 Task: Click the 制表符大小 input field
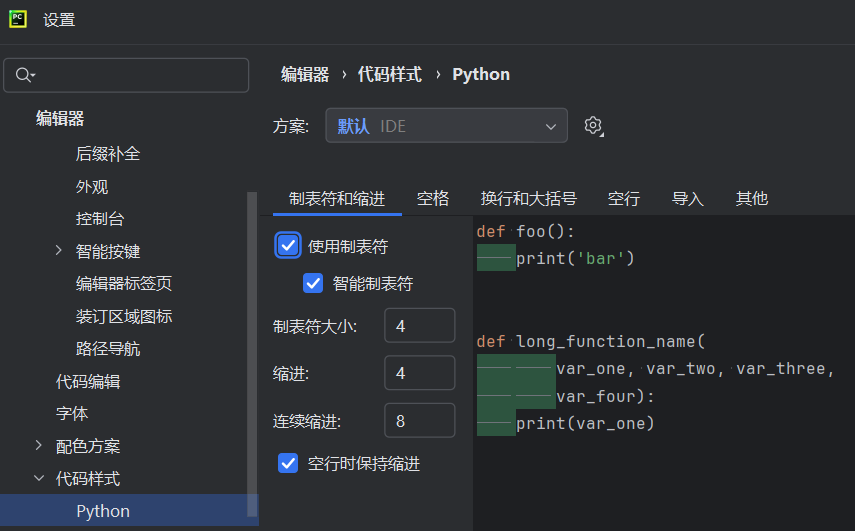coord(419,325)
